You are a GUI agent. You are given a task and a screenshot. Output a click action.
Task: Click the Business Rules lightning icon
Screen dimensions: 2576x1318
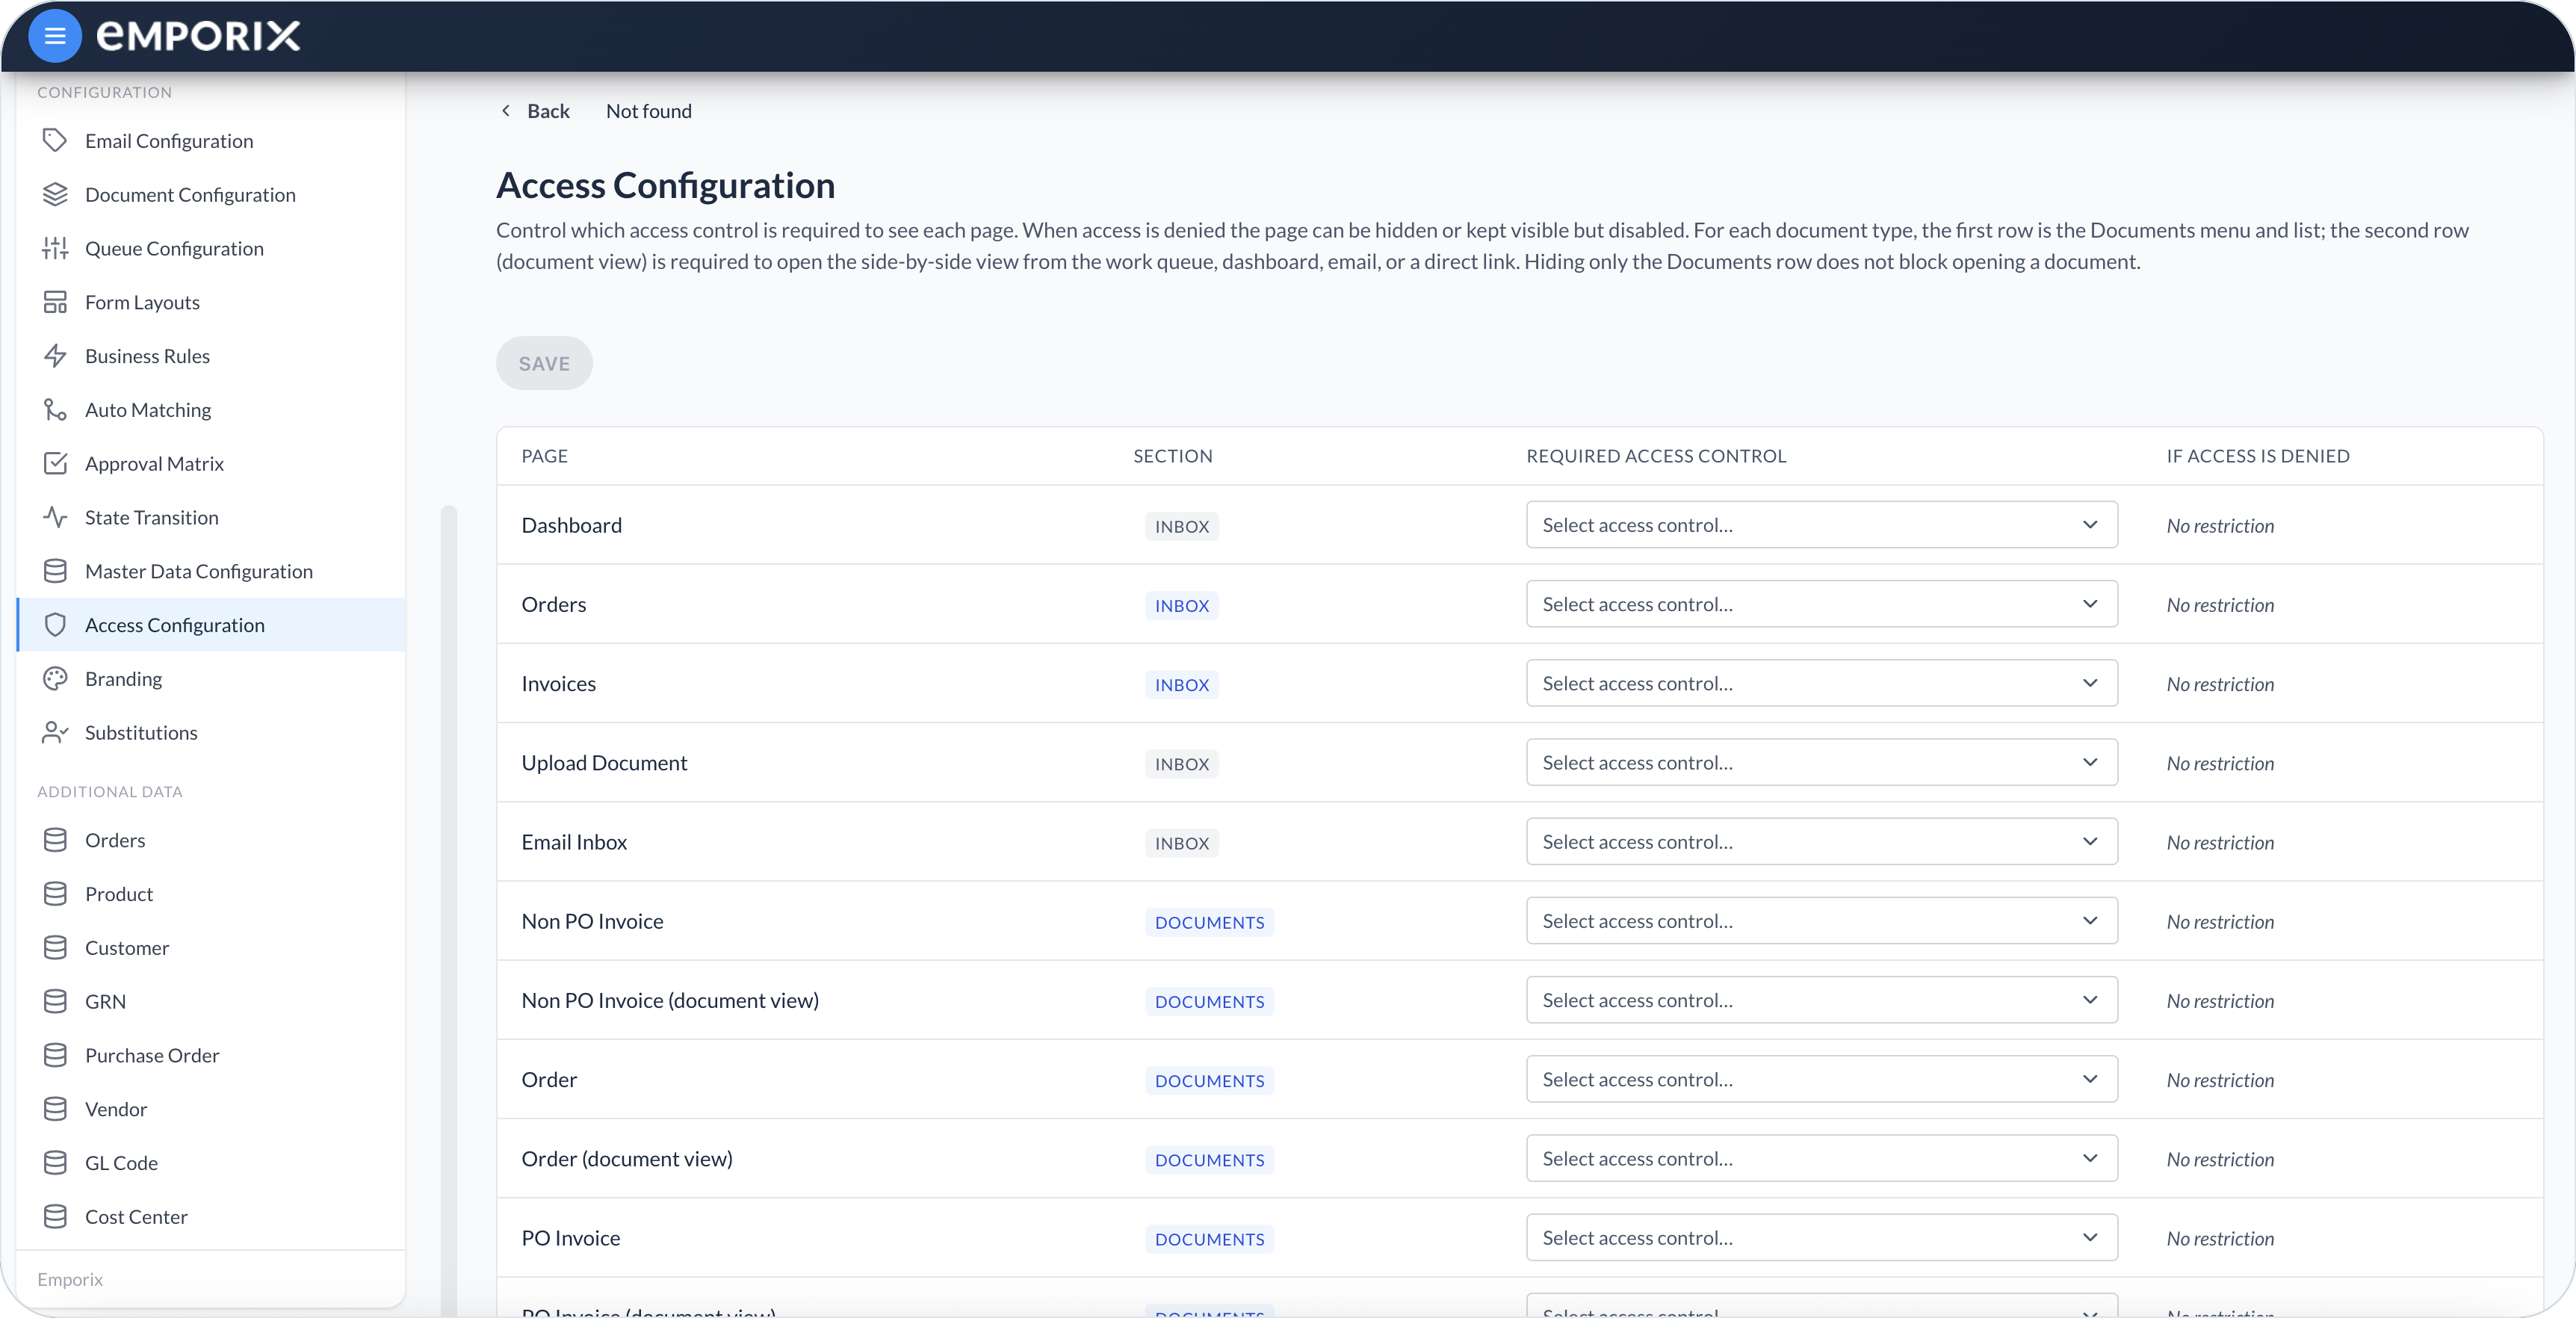(x=55, y=357)
